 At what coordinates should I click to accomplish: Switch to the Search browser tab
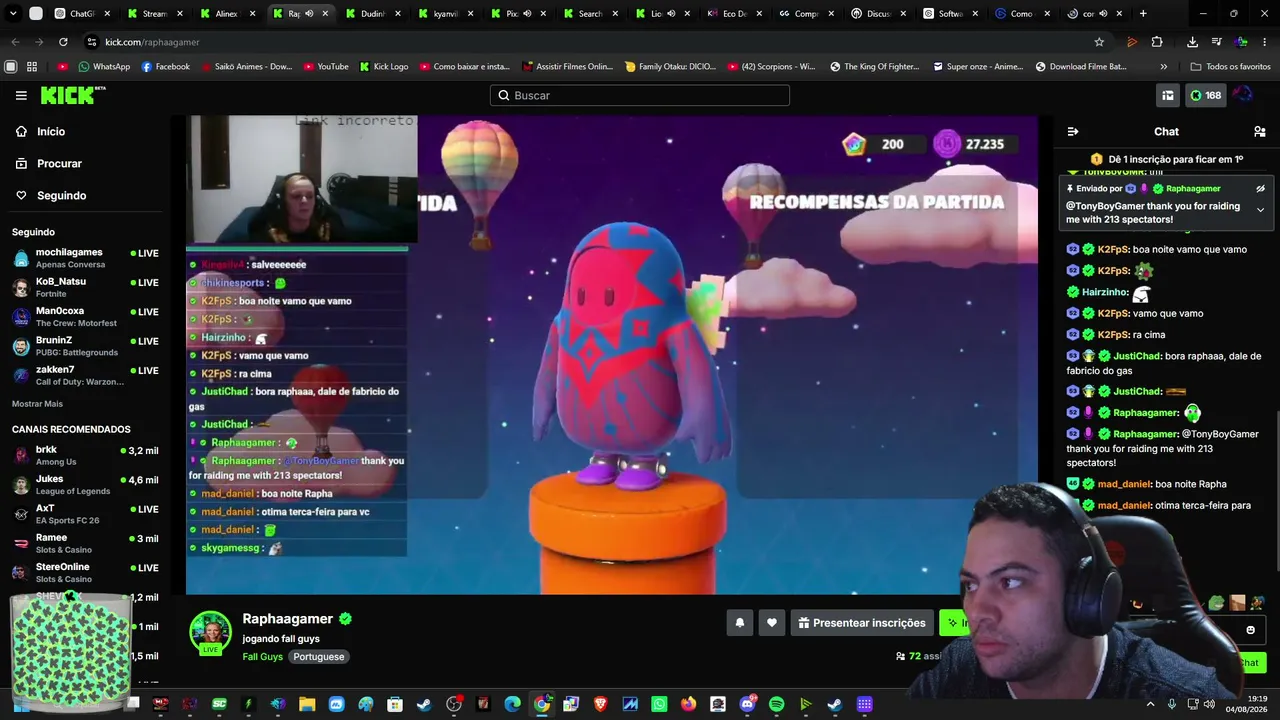pyautogui.click(x=590, y=14)
